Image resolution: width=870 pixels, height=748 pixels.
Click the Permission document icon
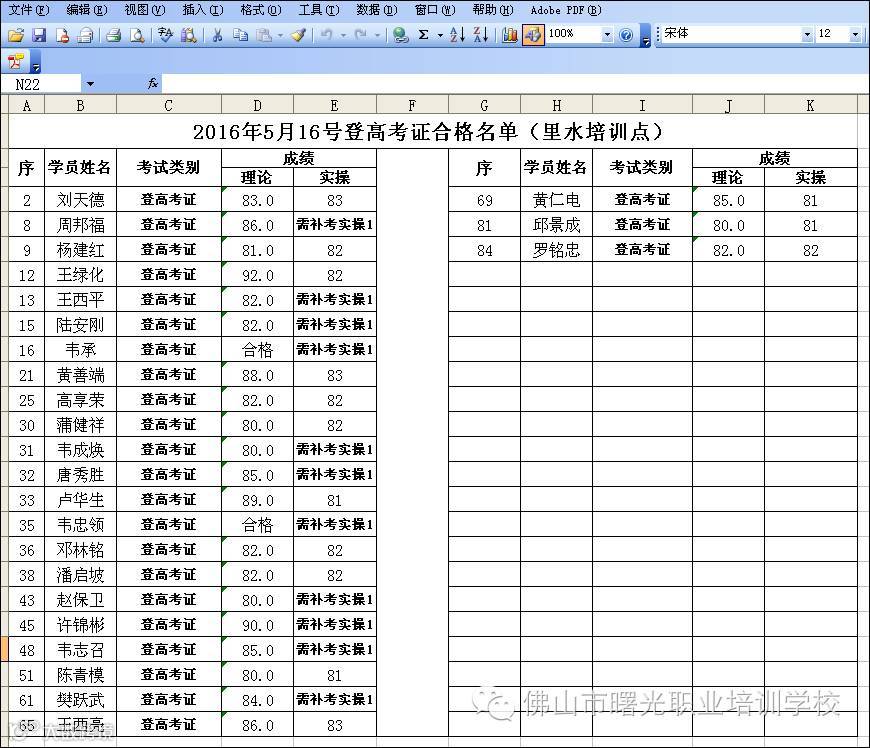pyautogui.click(x=62, y=35)
